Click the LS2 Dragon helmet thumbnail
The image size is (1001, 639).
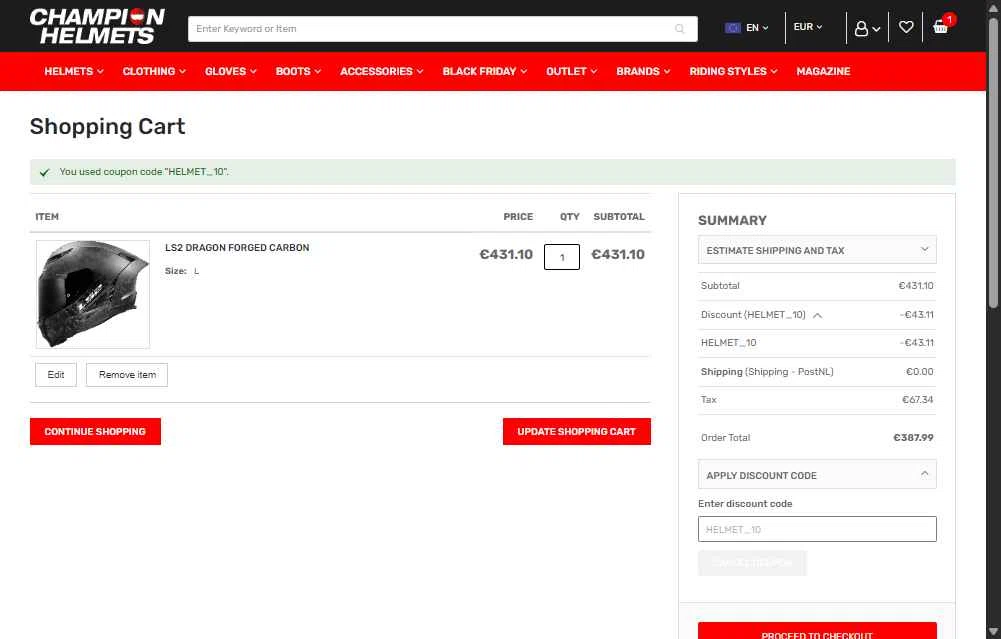[93, 294]
